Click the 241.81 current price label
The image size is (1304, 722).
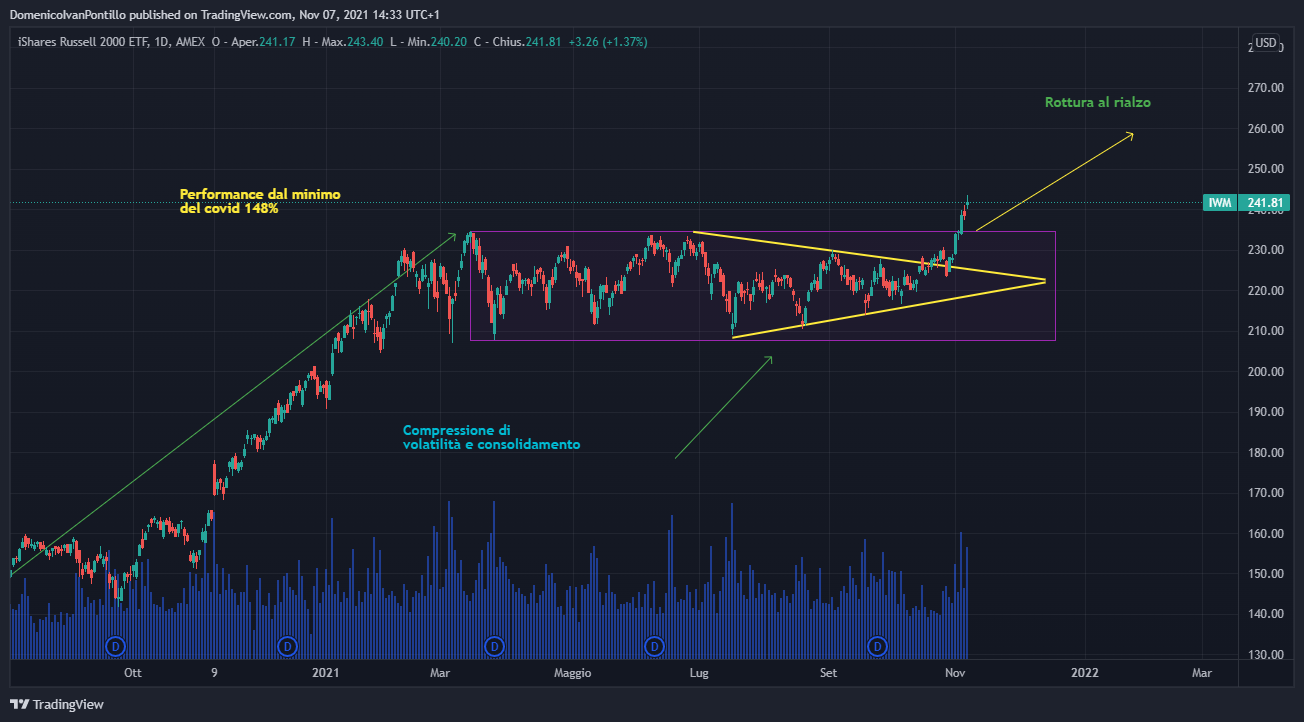[1264, 203]
